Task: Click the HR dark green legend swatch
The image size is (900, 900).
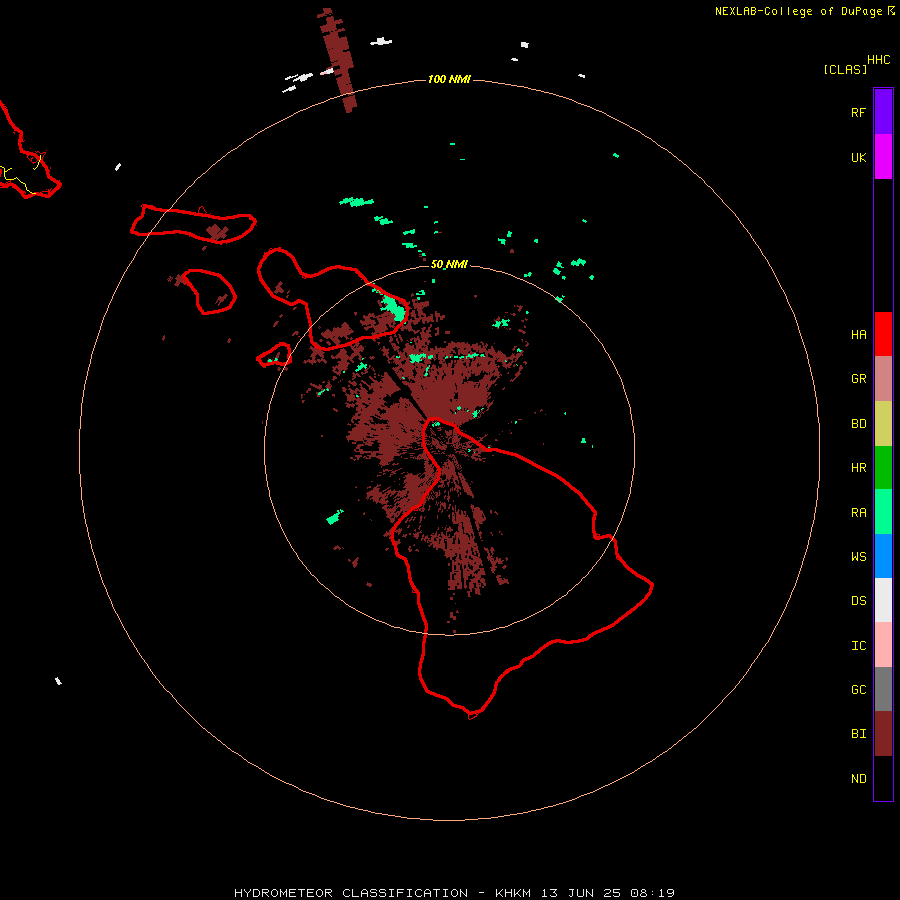Action: pyautogui.click(x=883, y=468)
